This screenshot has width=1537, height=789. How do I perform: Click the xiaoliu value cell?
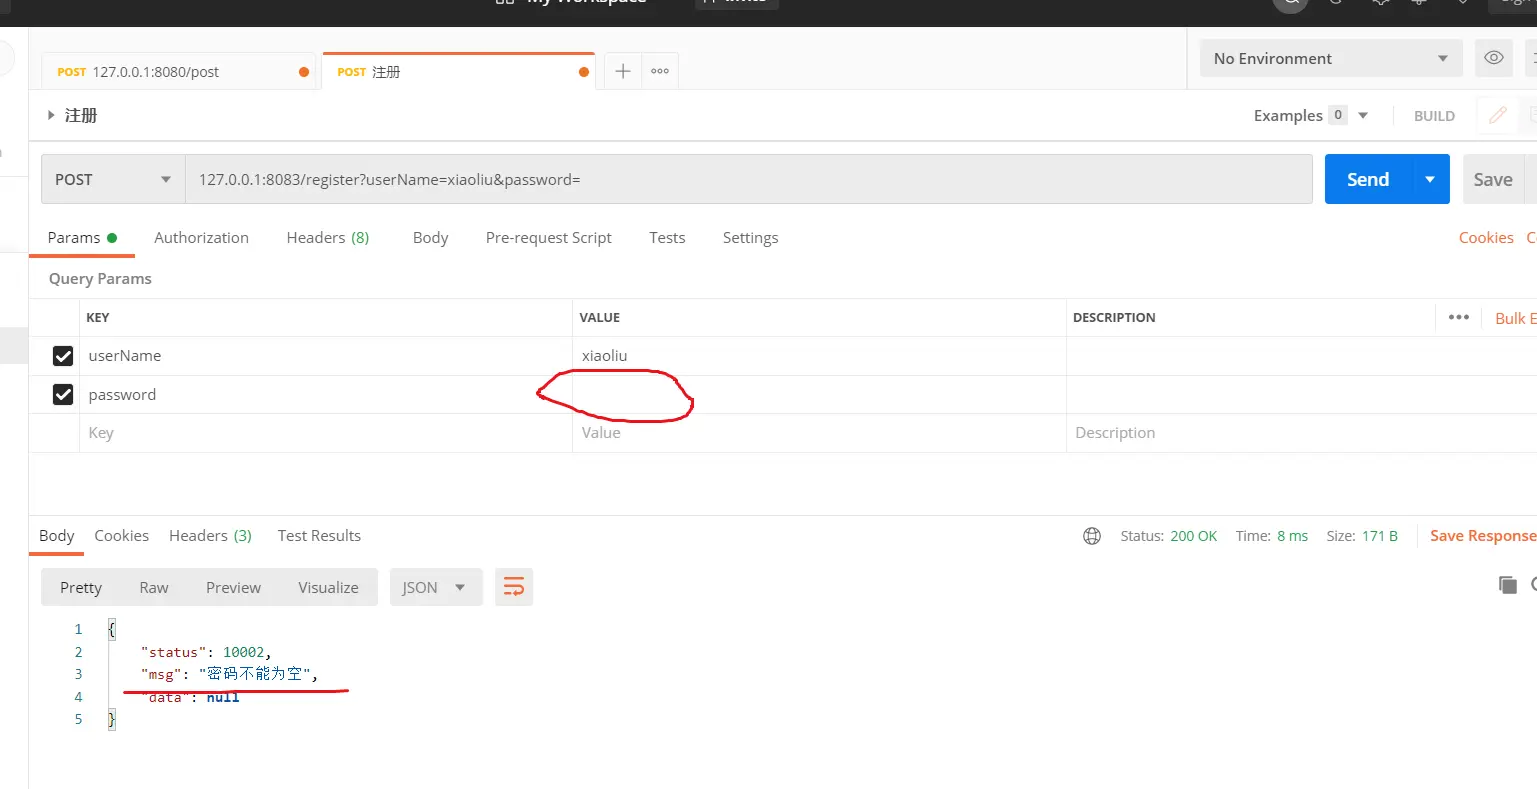point(819,355)
